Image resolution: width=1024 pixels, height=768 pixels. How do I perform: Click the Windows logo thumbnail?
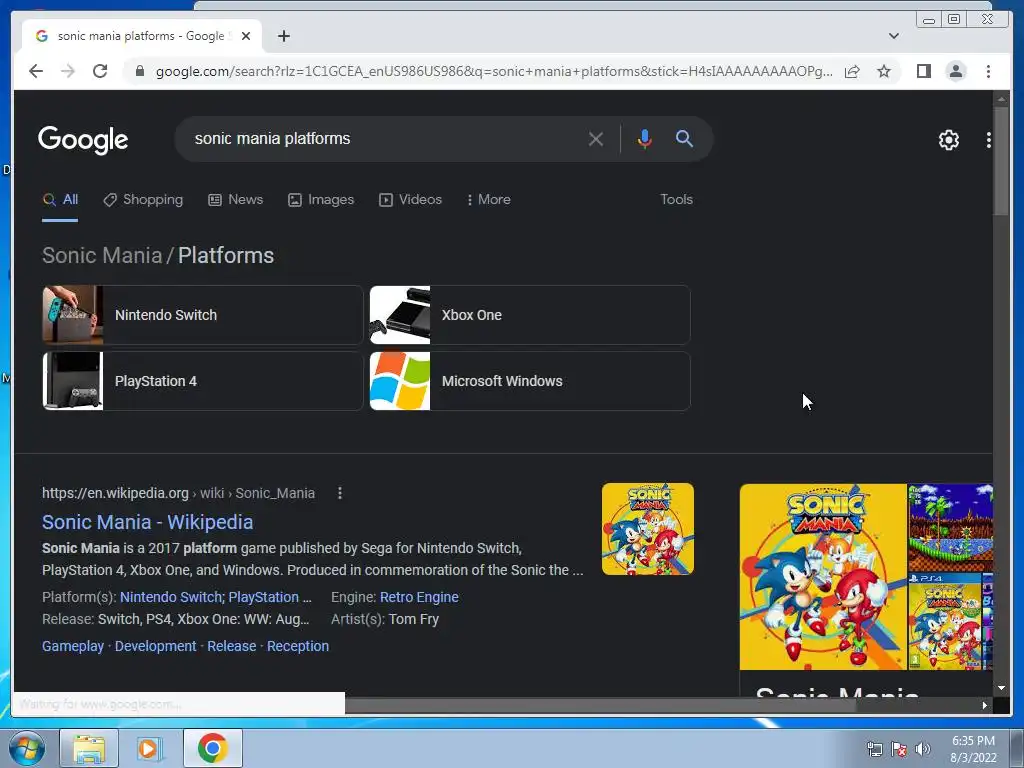(400, 381)
